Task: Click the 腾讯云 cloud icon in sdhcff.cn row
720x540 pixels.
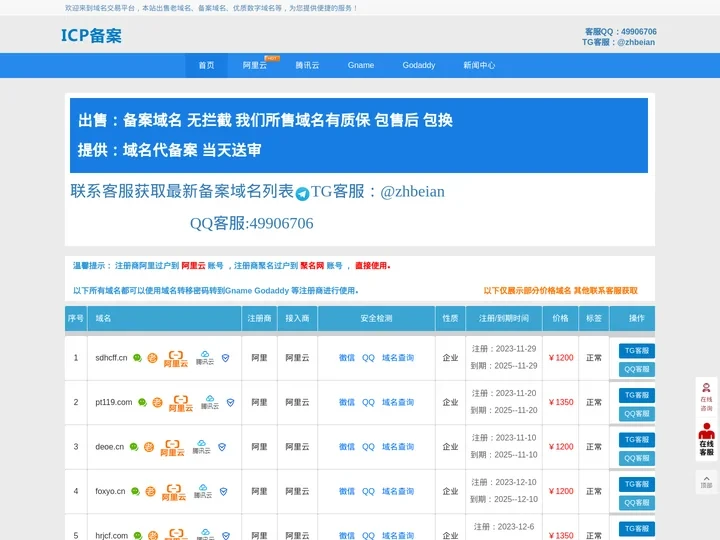Action: coord(205,358)
